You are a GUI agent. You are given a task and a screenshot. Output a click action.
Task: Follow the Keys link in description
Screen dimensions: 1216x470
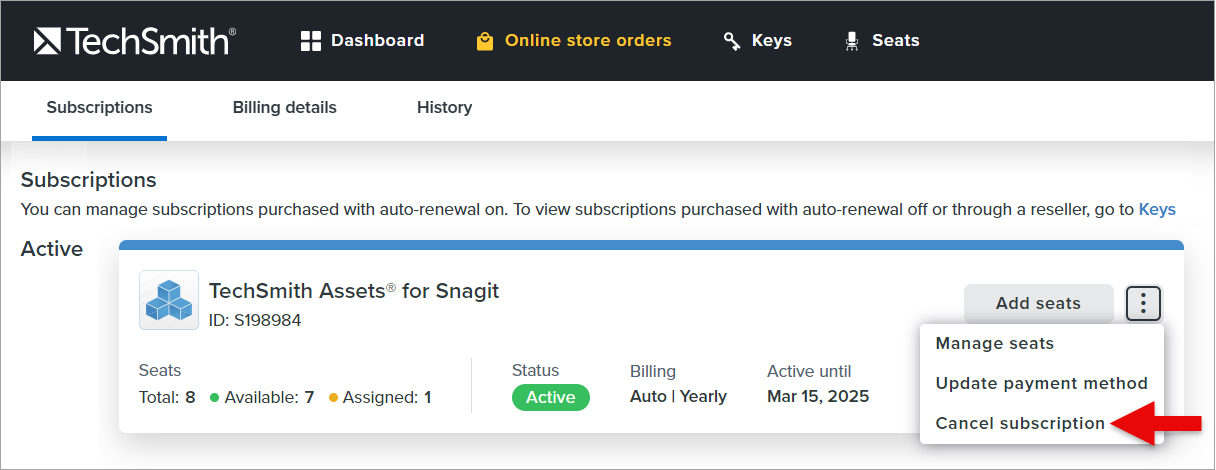point(1157,210)
